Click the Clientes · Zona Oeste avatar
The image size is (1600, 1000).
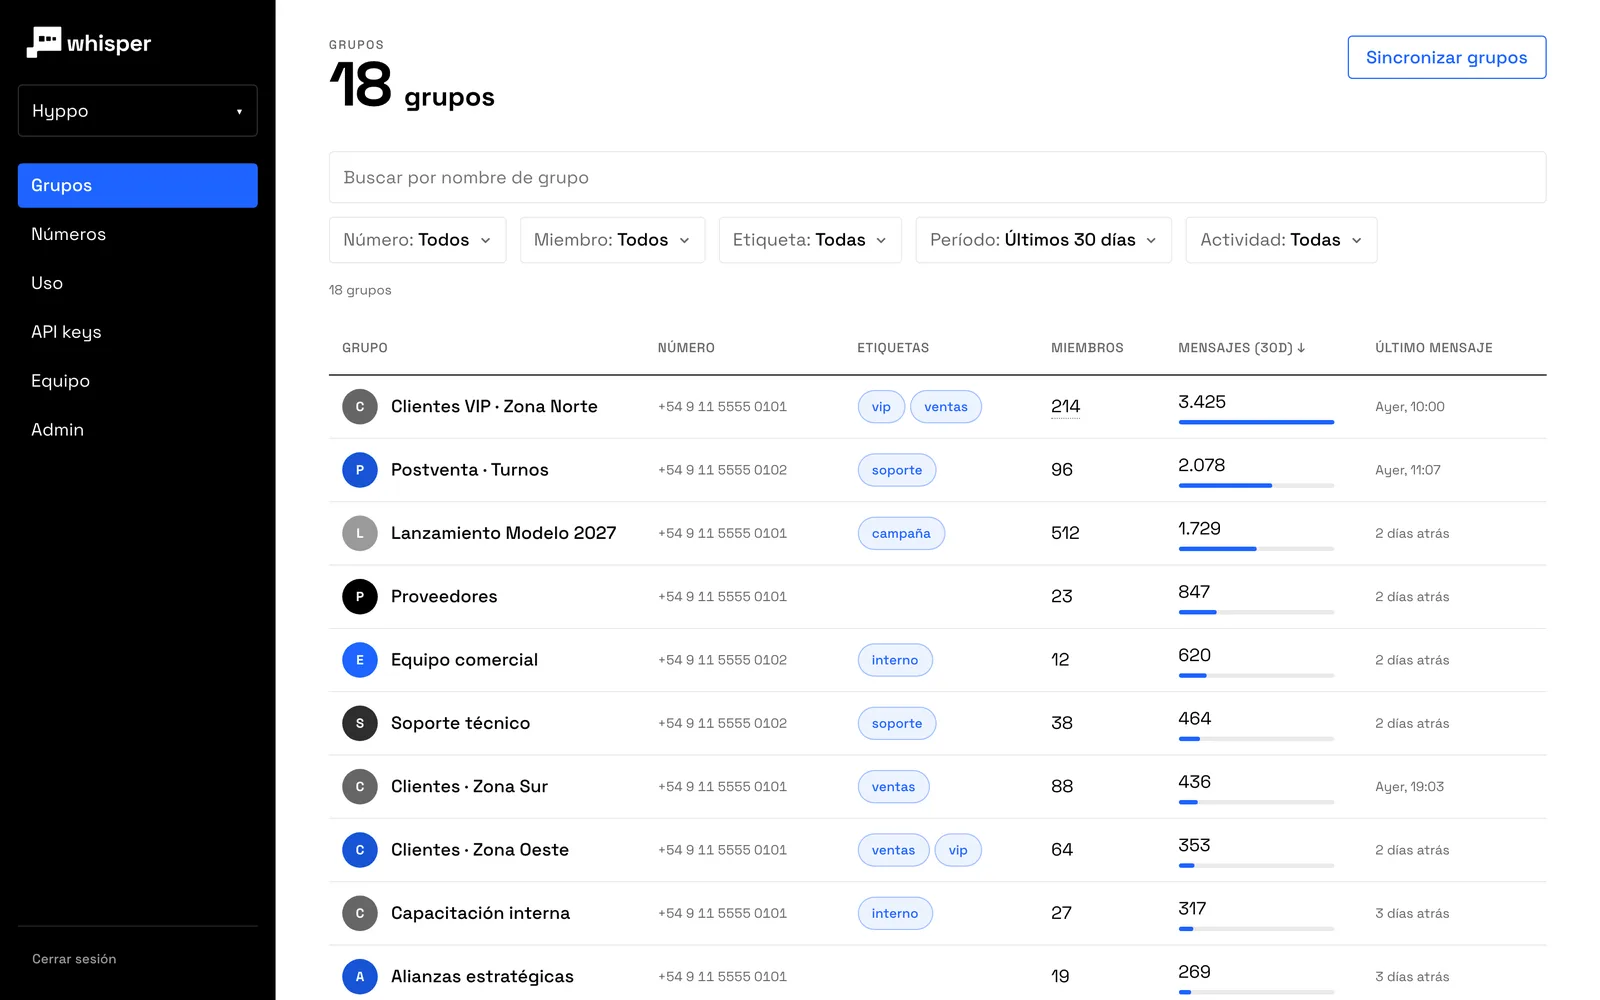pos(360,850)
